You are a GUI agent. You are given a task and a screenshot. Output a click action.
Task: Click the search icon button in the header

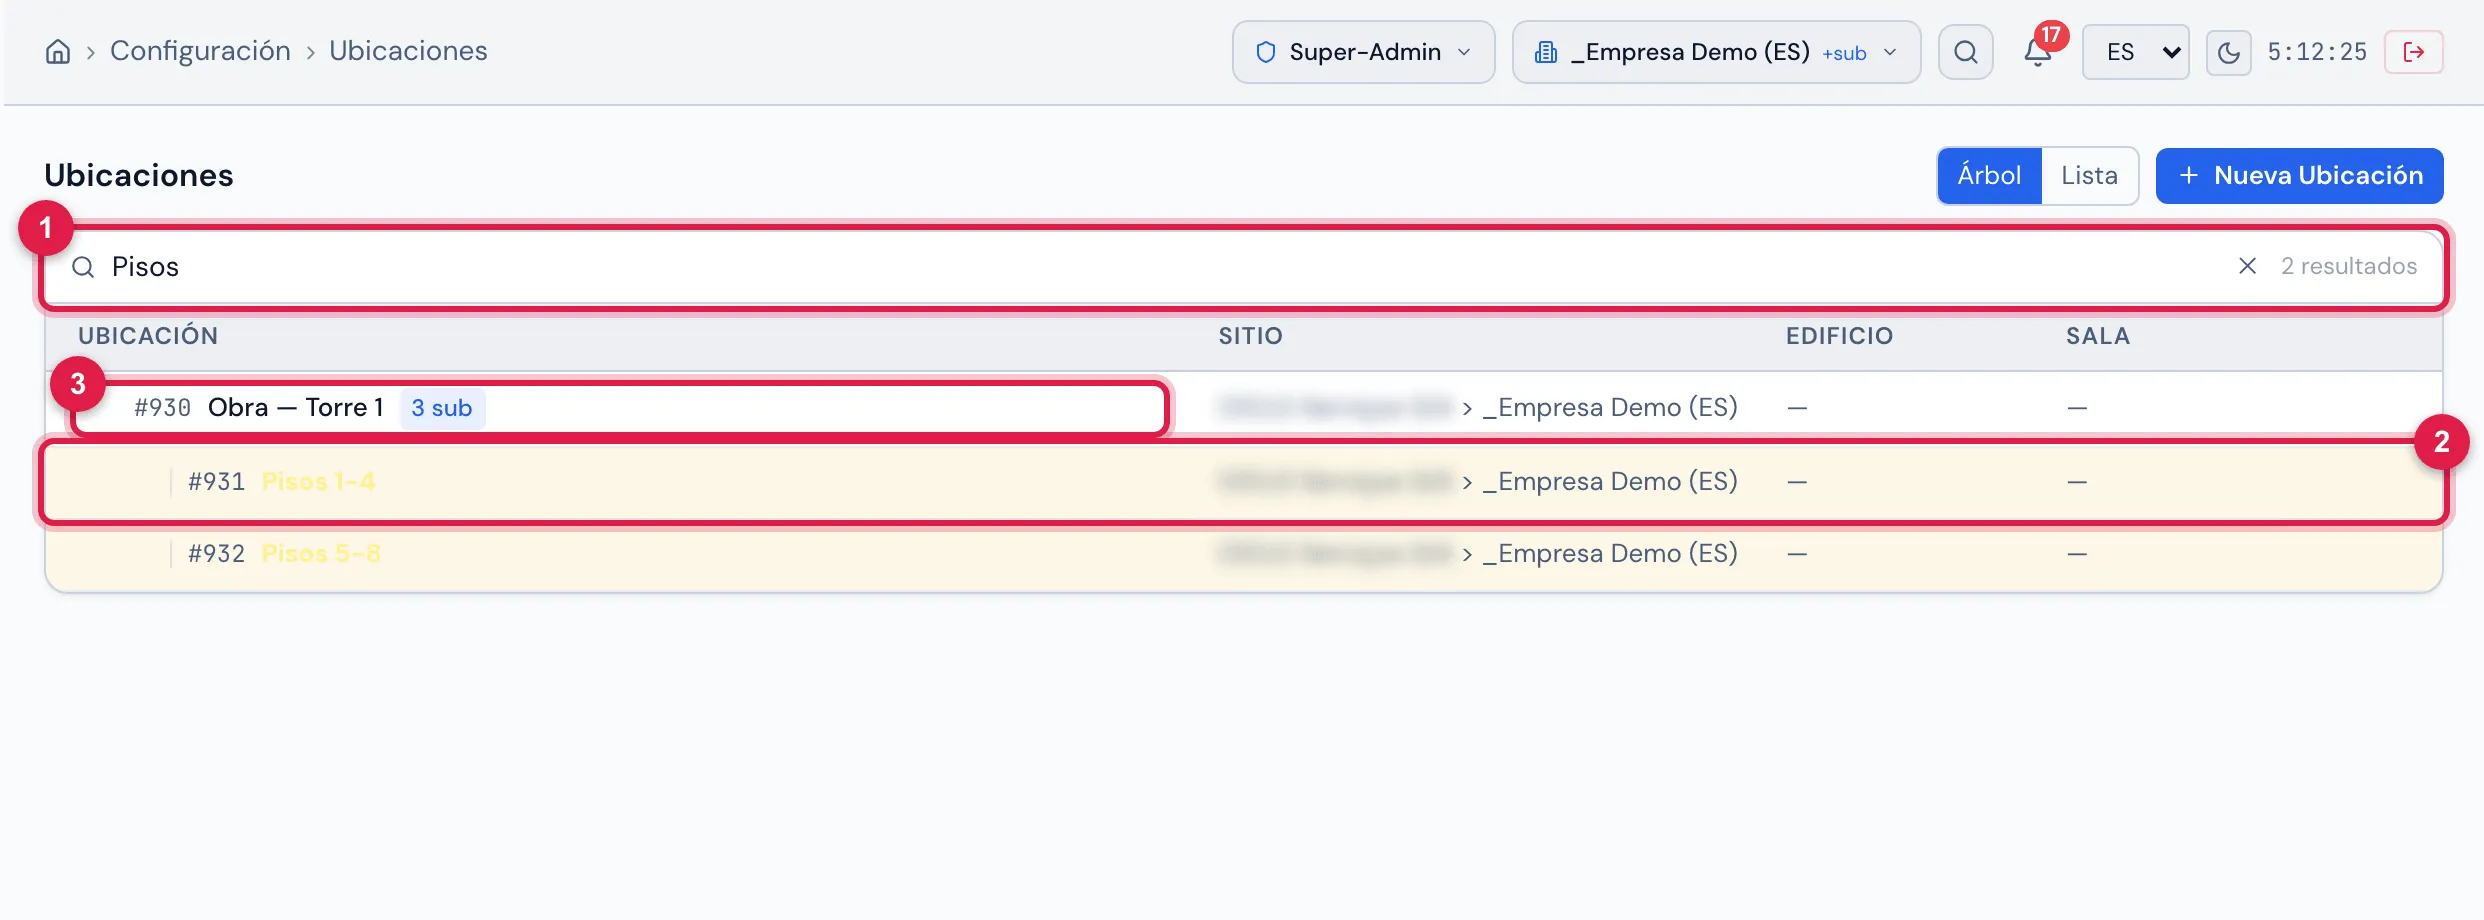click(x=1965, y=52)
